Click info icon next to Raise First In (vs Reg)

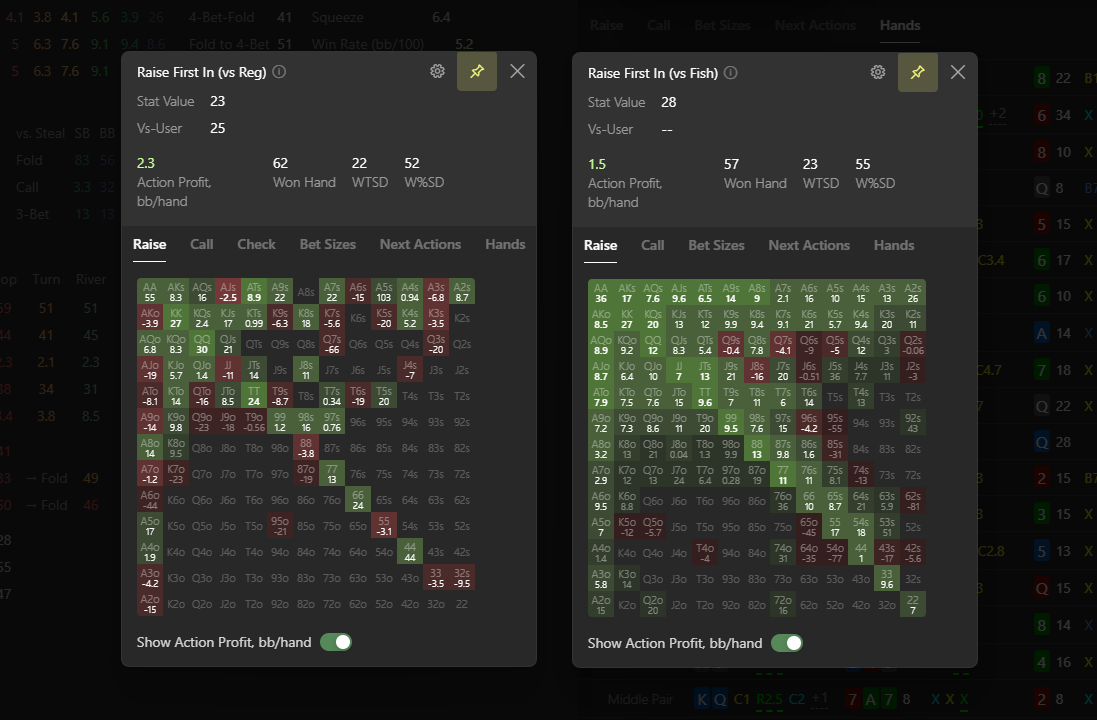pos(279,72)
